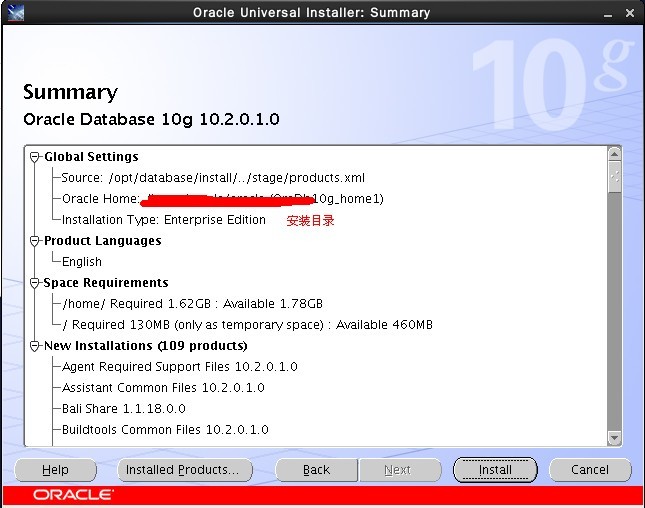Screen dimensions: 645x508
Task: Select the / Required 130MB temporary space row
Action: (x=247, y=325)
